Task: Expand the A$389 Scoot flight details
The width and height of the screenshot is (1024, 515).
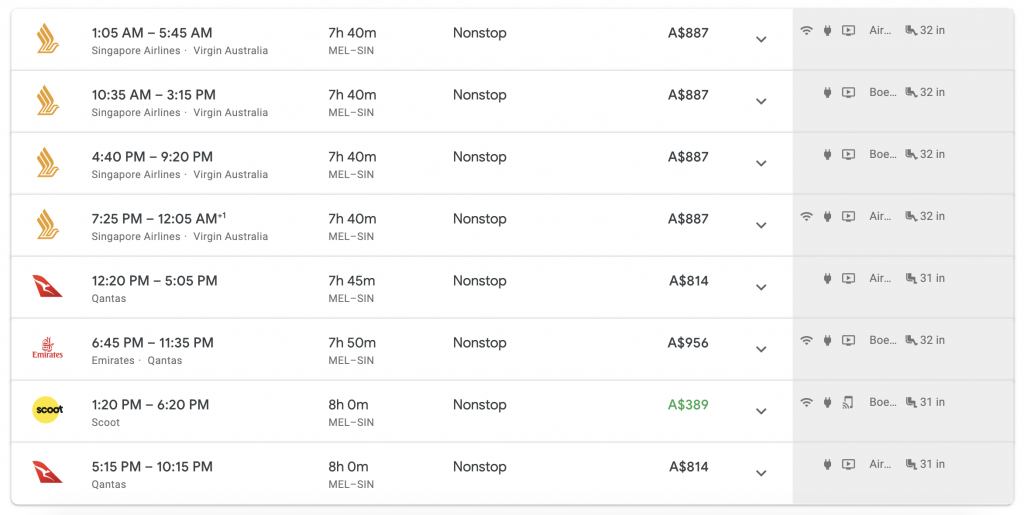Action: click(761, 411)
